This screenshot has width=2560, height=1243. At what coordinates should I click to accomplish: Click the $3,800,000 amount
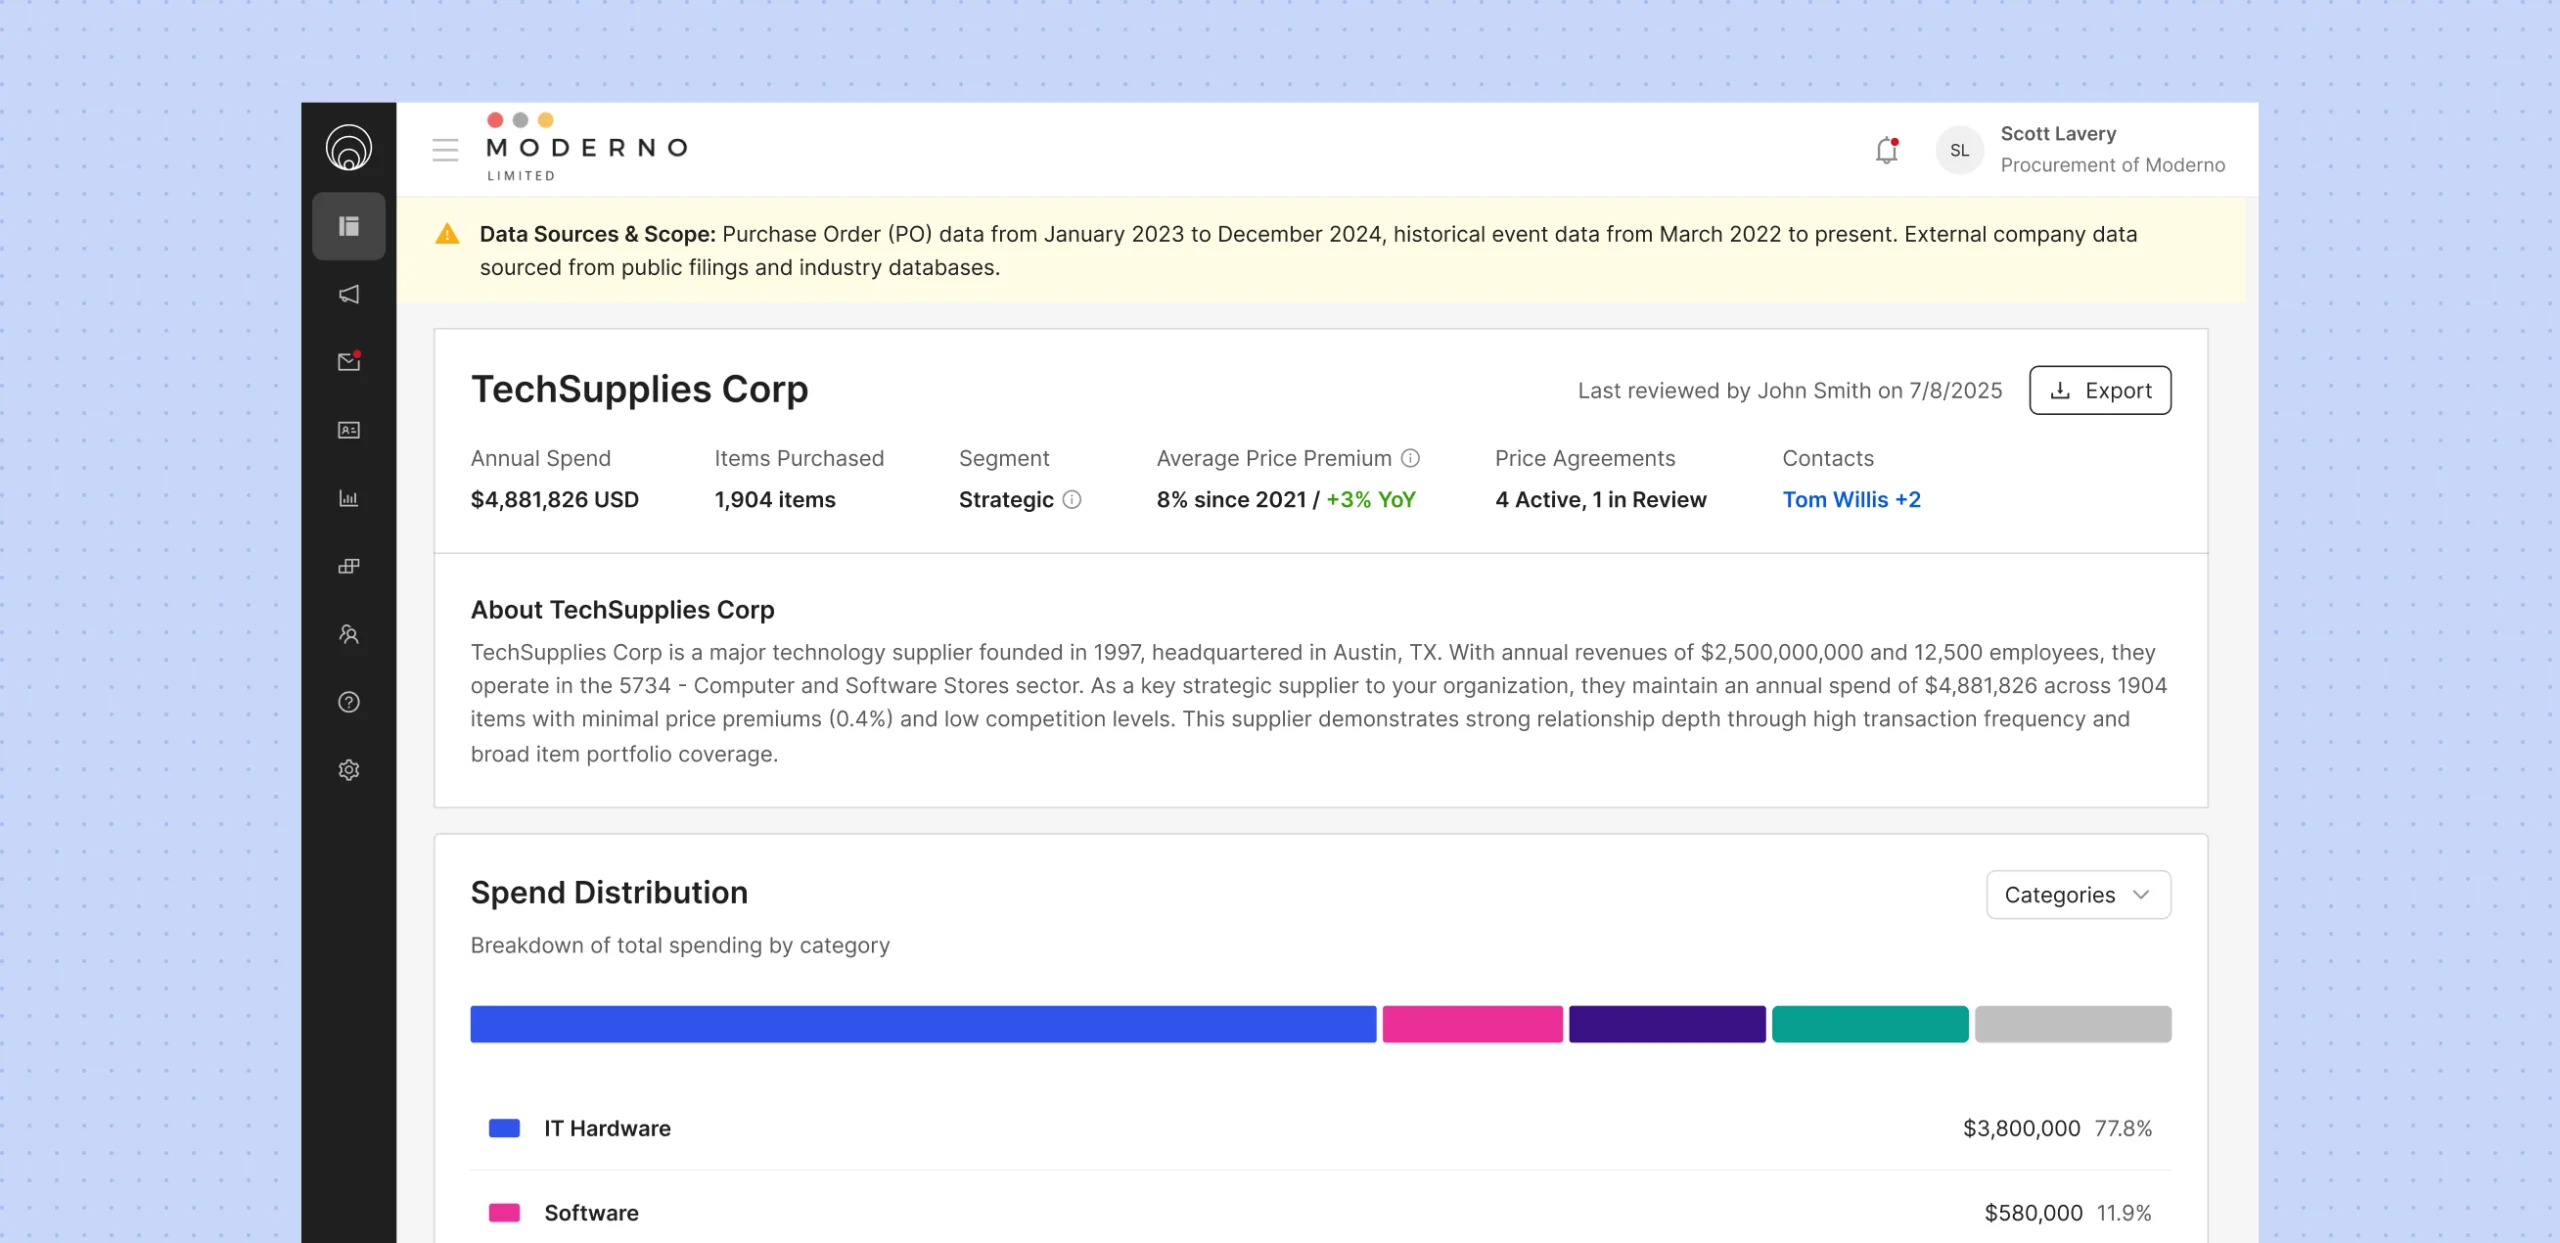pyautogui.click(x=2021, y=1128)
